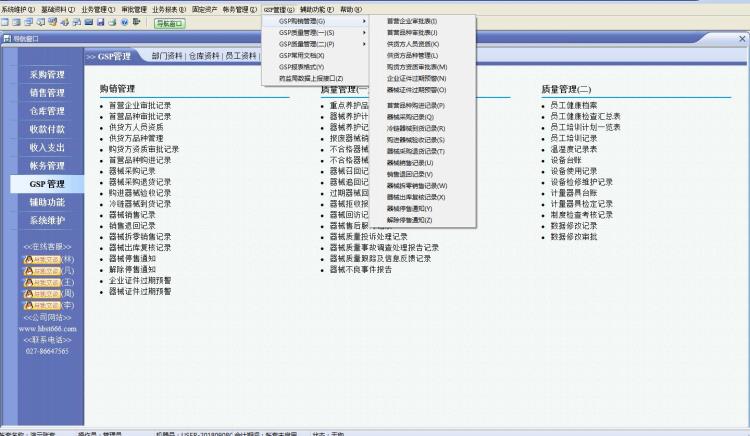Go to 销售管理 in the left sidebar
The image size is (750, 436).
pos(47,93)
